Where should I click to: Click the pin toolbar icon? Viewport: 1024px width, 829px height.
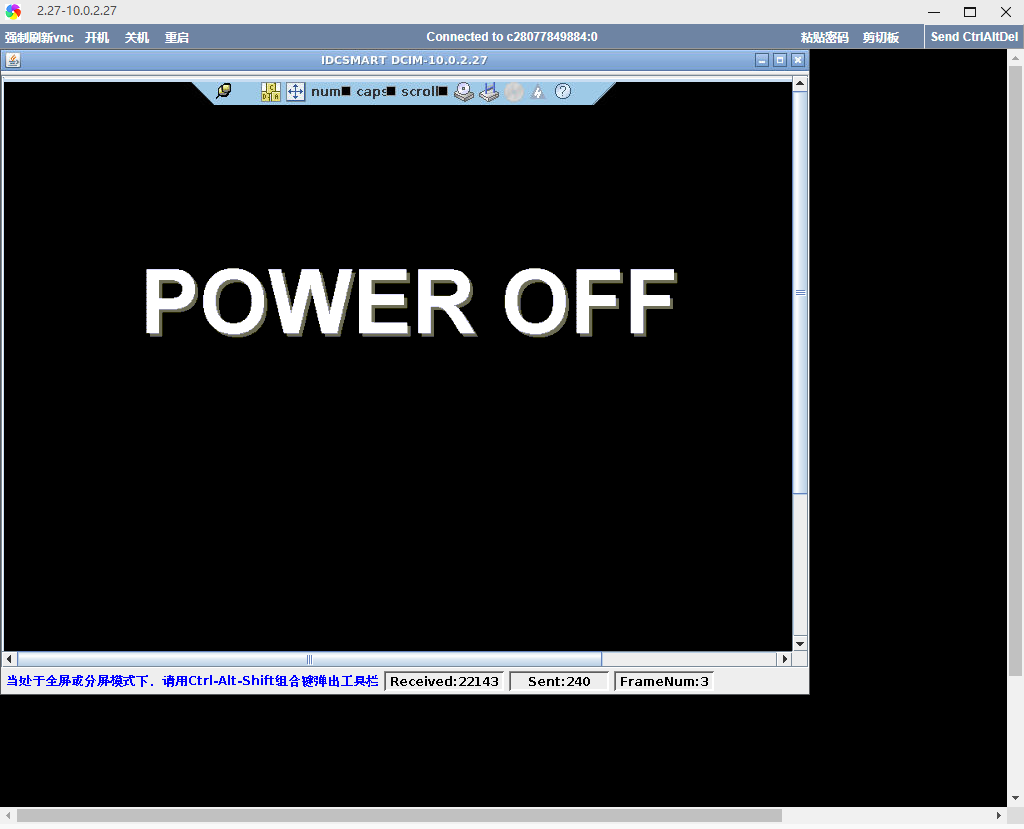tap(224, 91)
